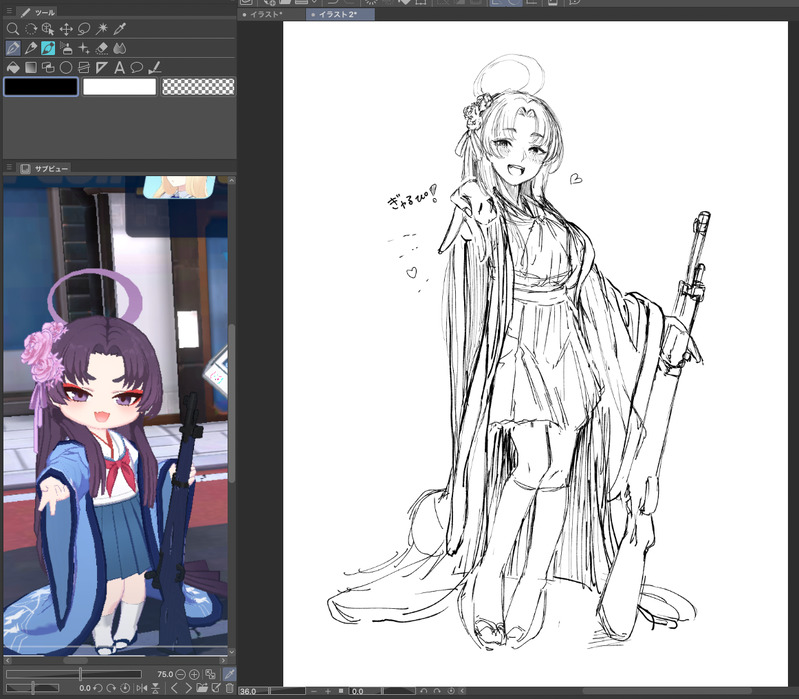This screenshot has height=699, width=799.
Task: Select the Airbrush tool
Action: 66,48
